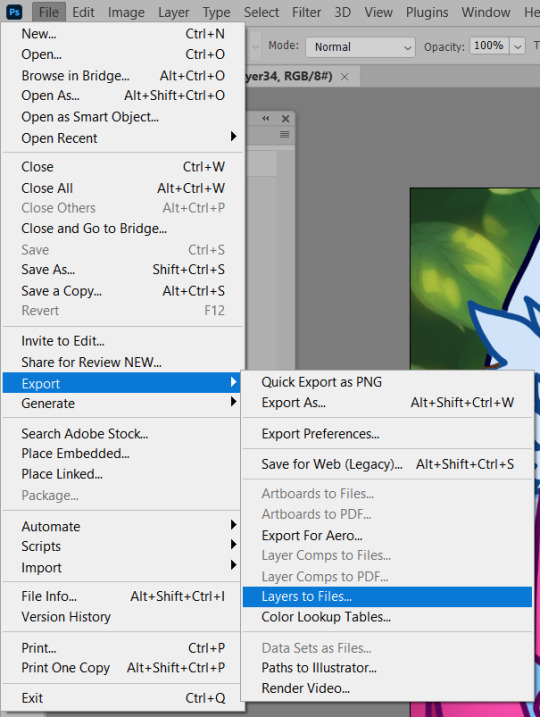Open the View menu
The width and height of the screenshot is (540, 717).
point(378,12)
